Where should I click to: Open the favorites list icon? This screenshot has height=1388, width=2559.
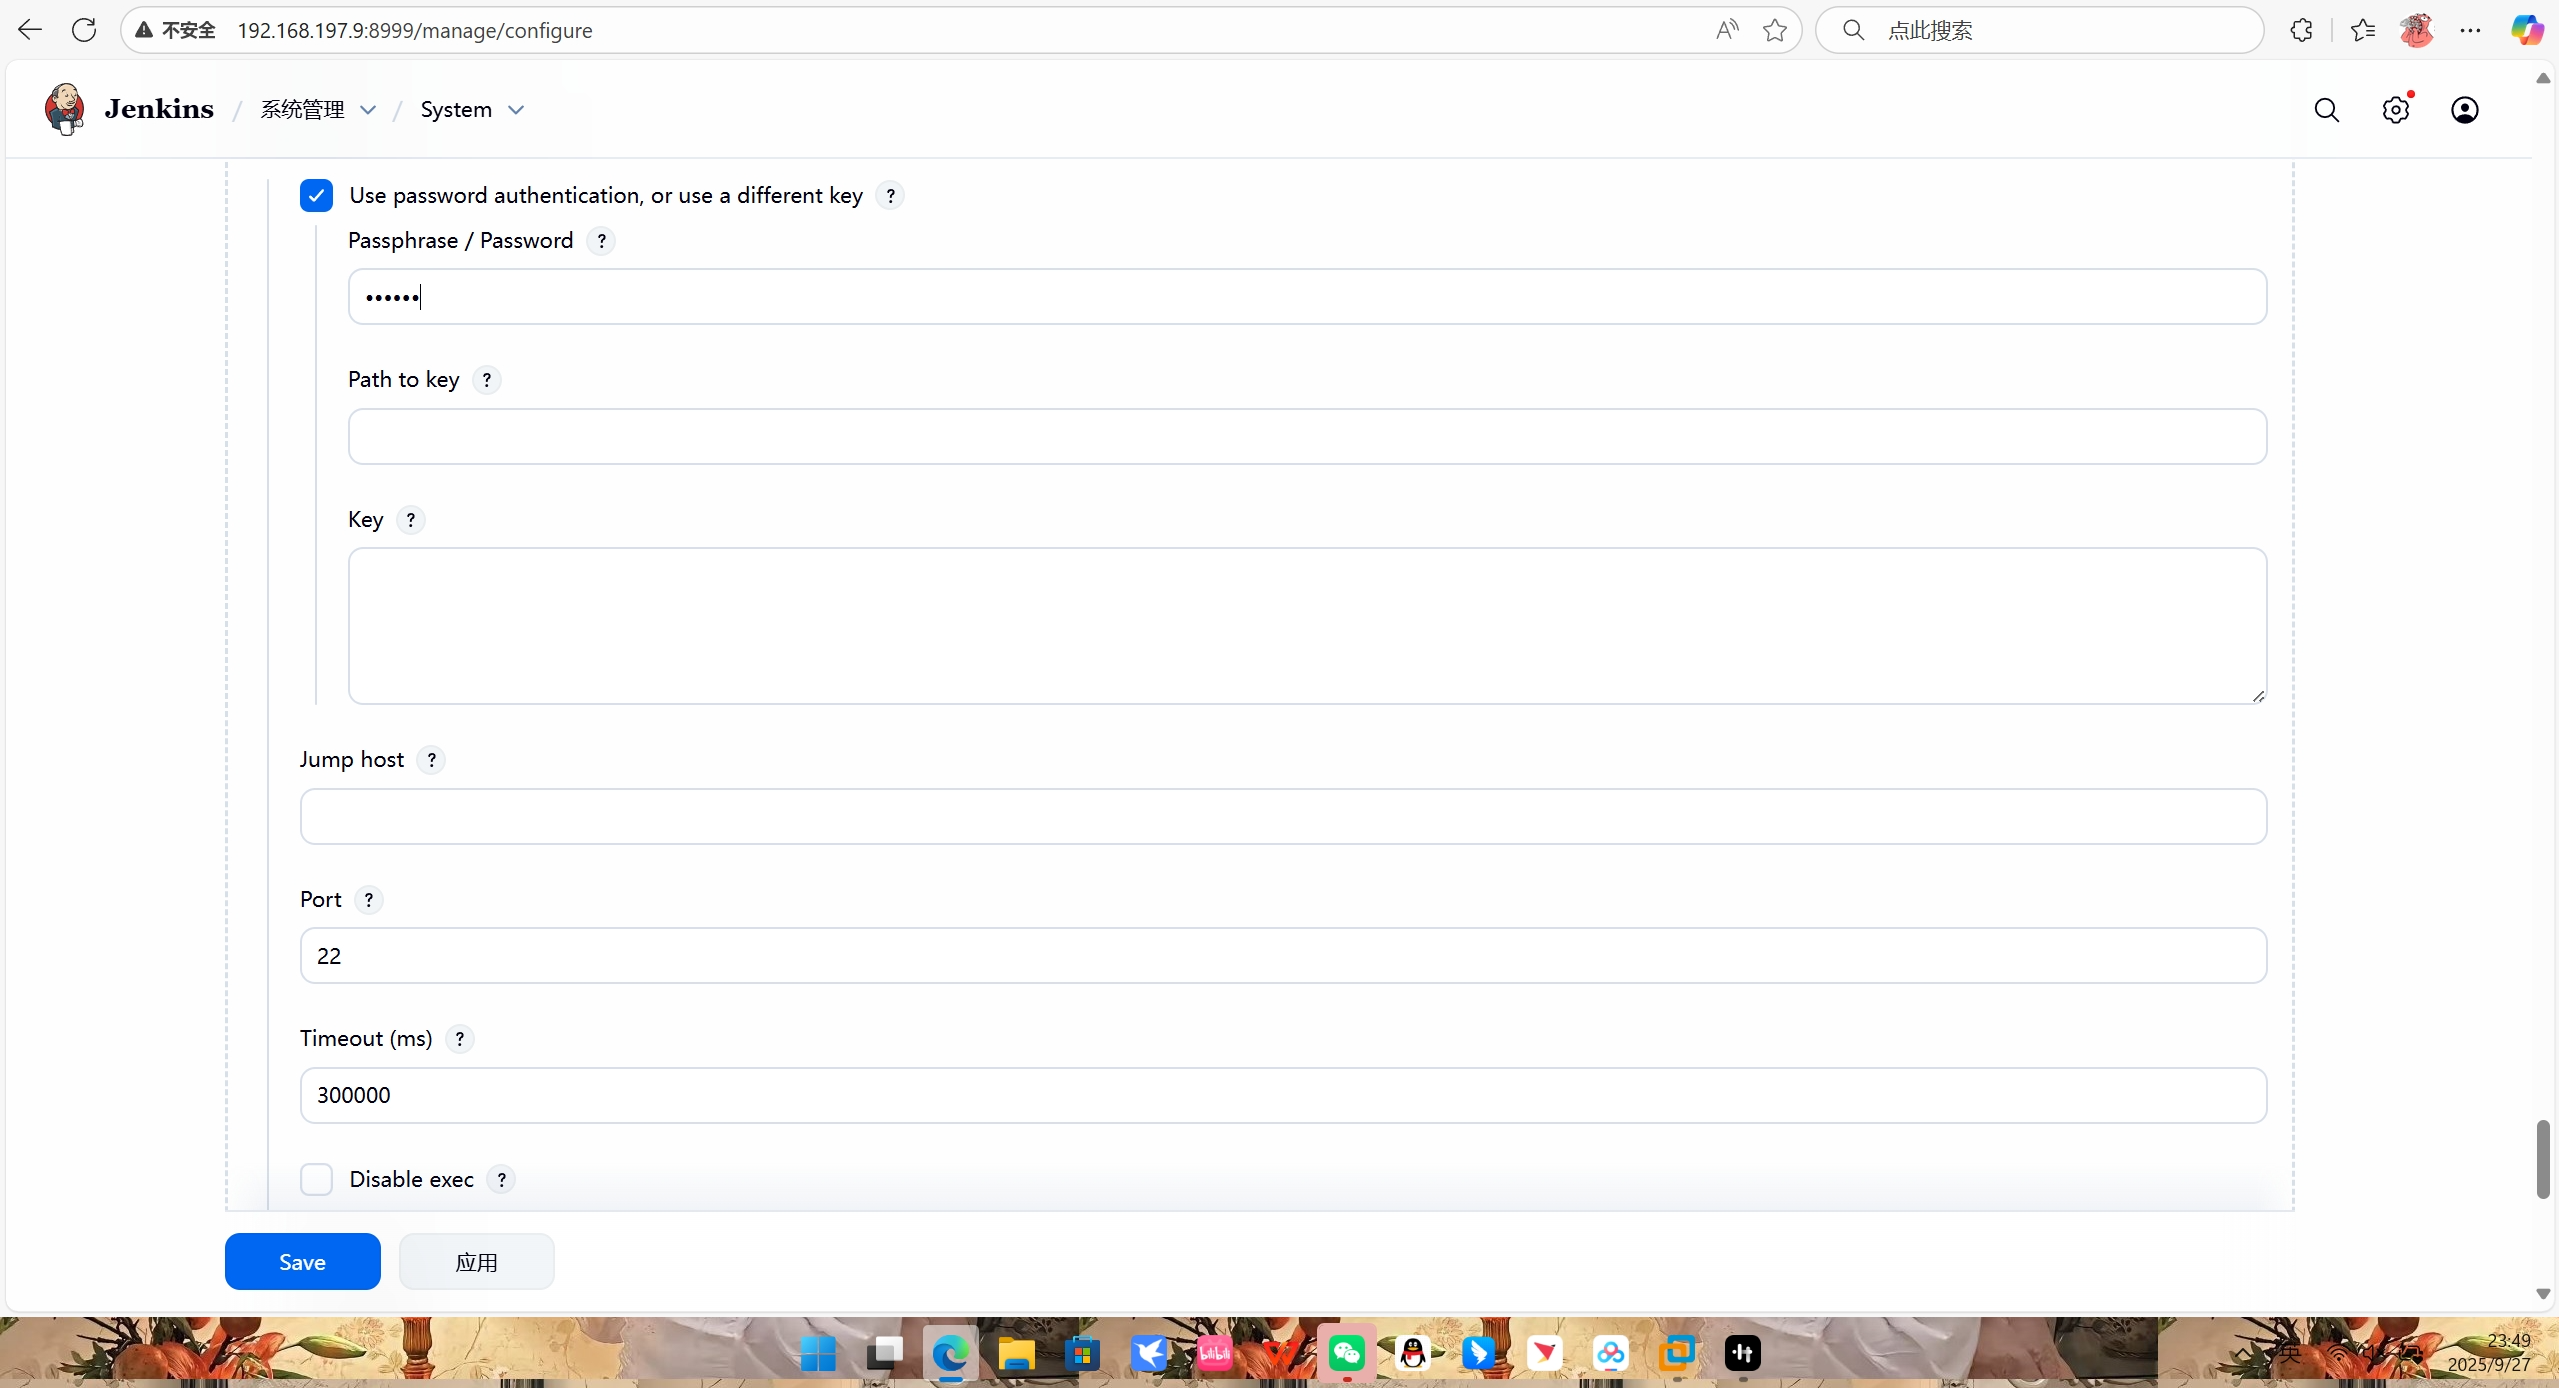[2363, 30]
